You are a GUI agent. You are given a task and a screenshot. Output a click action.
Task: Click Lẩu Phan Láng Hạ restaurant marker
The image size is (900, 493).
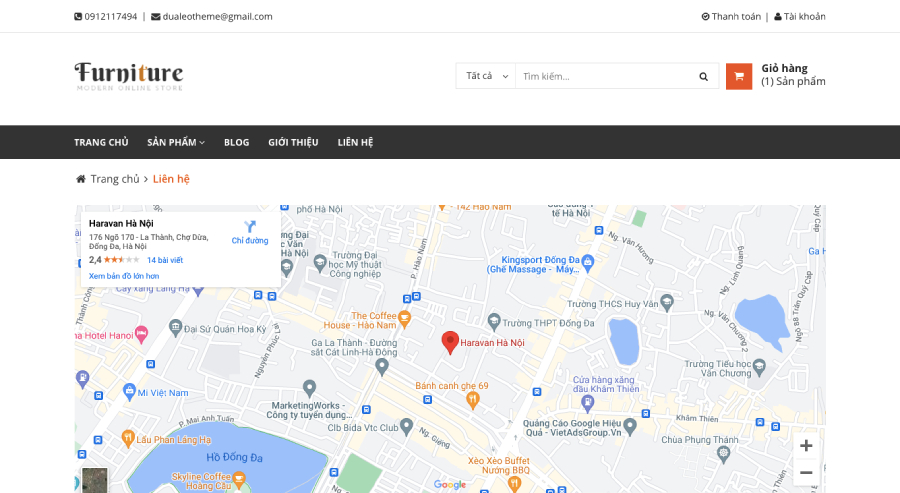click(128, 439)
